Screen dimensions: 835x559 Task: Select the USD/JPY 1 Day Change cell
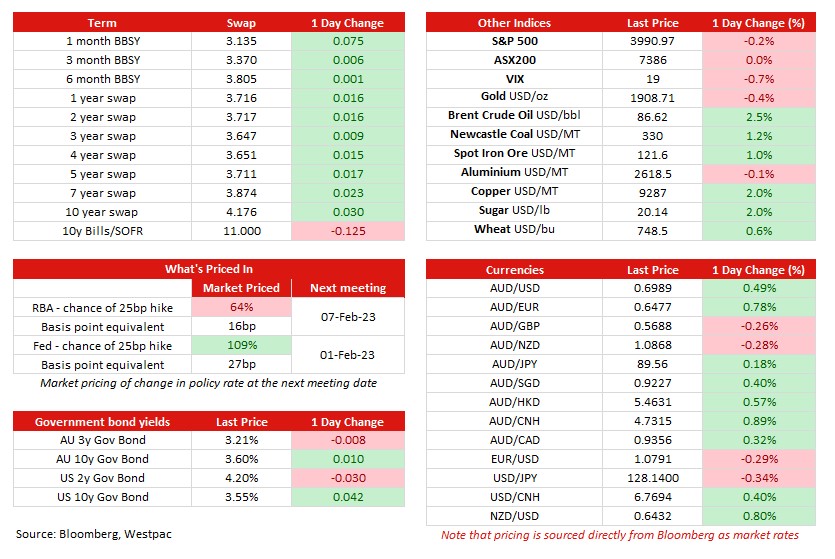coord(759,478)
